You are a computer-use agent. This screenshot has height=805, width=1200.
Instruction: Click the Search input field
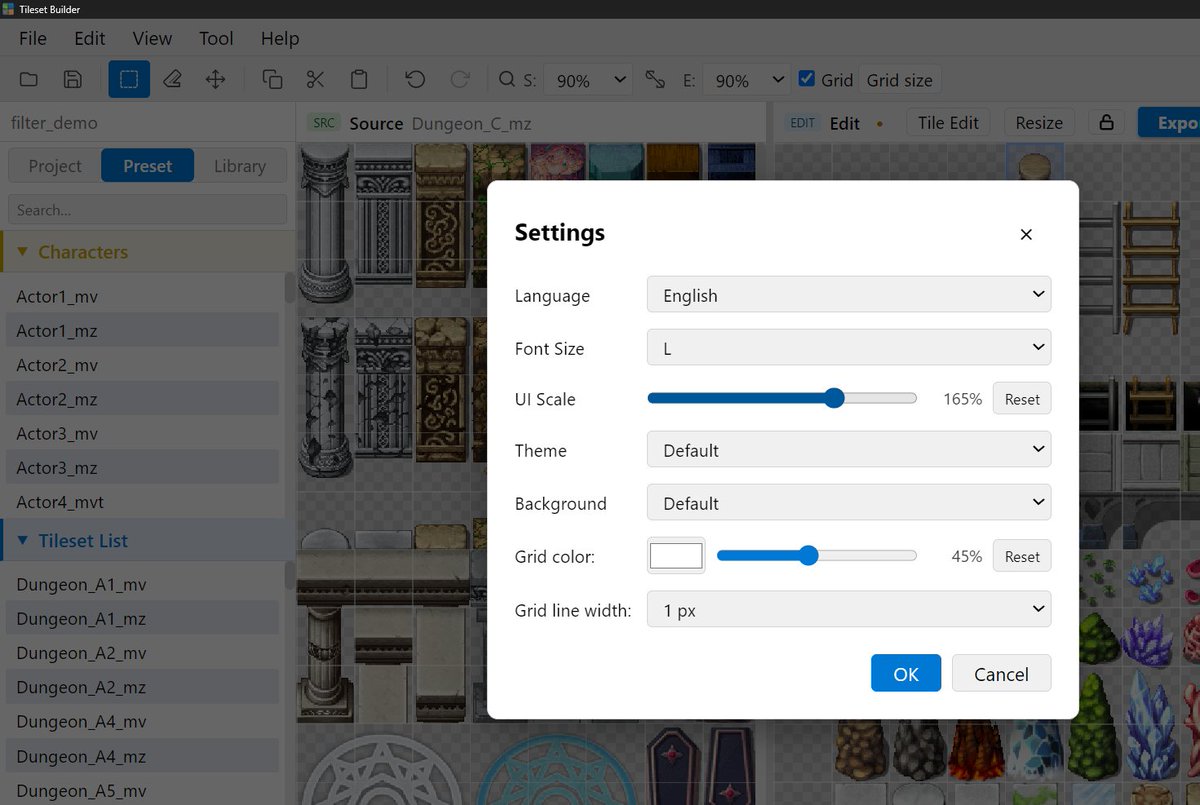pyautogui.click(x=148, y=210)
